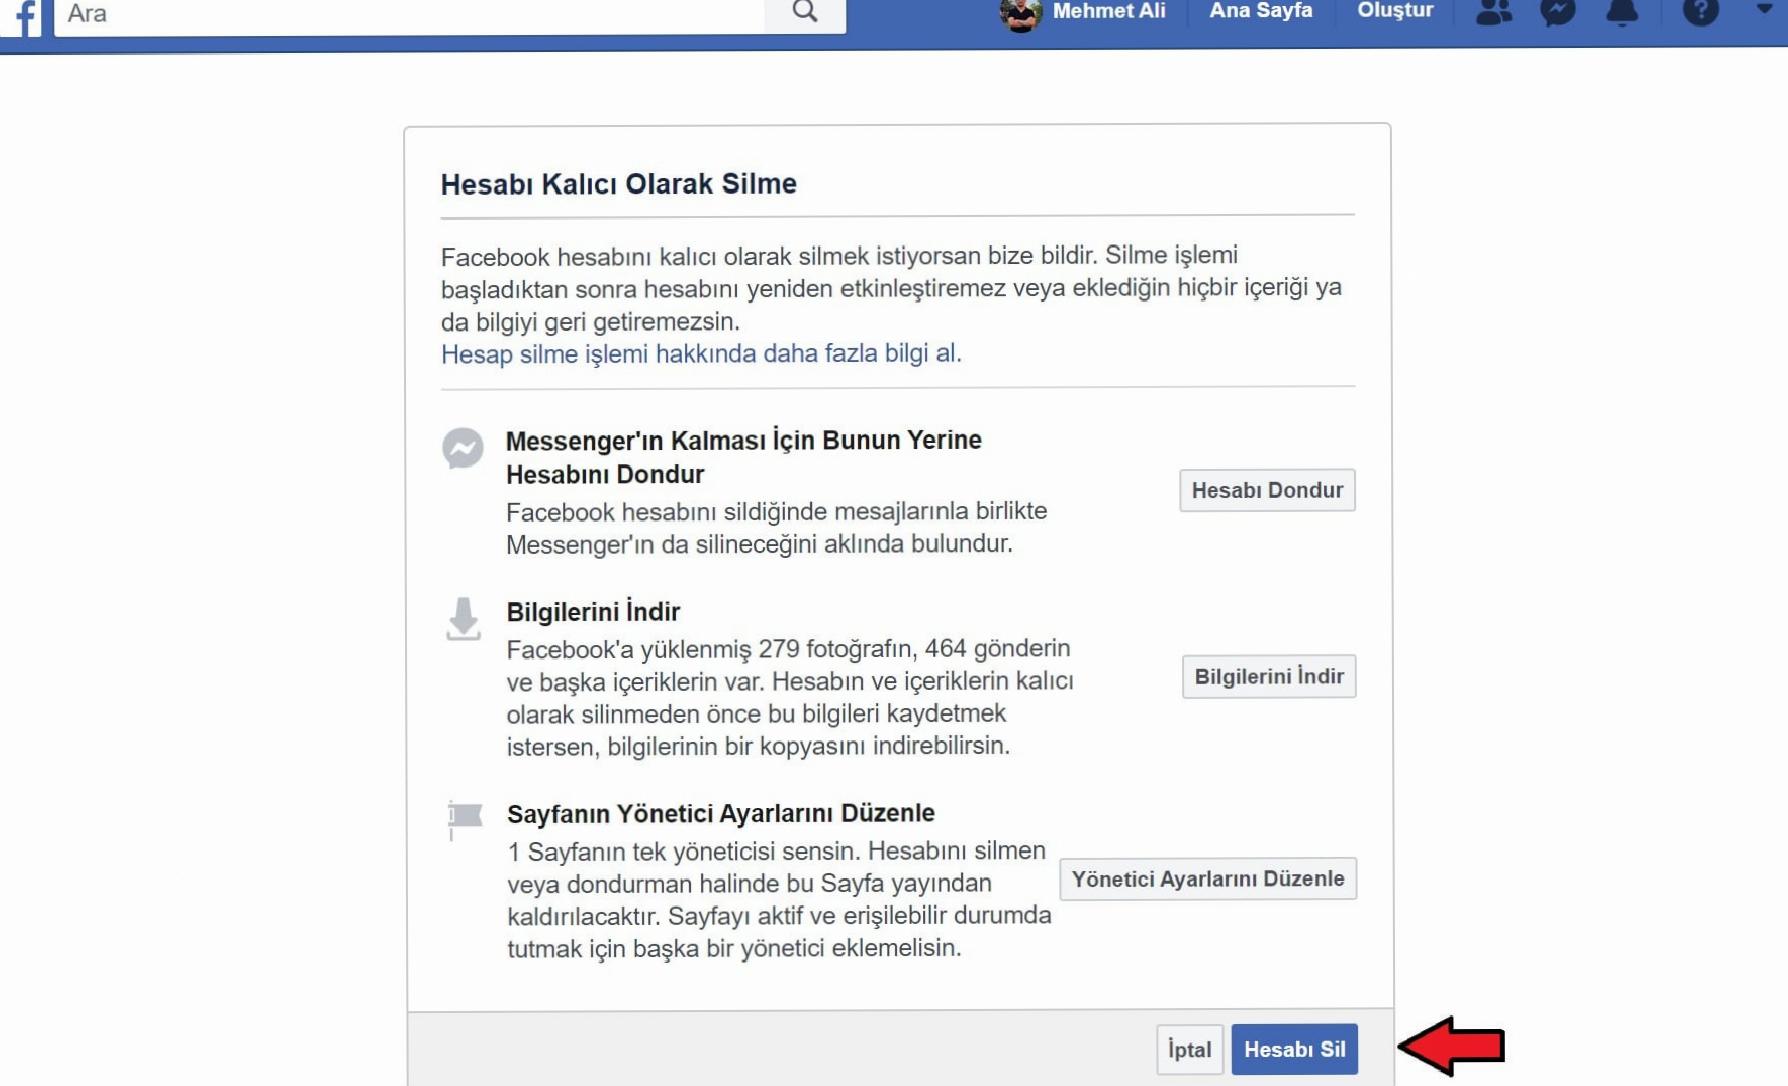This screenshot has height=1086, width=1788.
Task: Open link Hesap silme işlemi hakkında daha fazla bilgi al
Action: pos(701,354)
